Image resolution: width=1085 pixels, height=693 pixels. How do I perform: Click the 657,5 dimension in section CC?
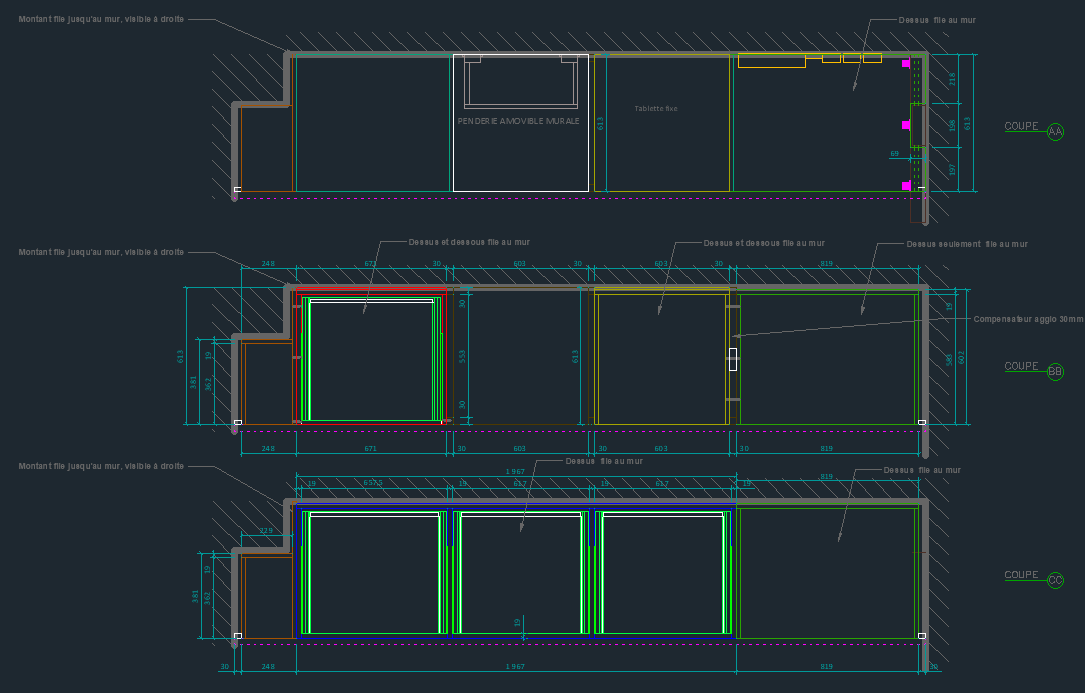click(372, 483)
